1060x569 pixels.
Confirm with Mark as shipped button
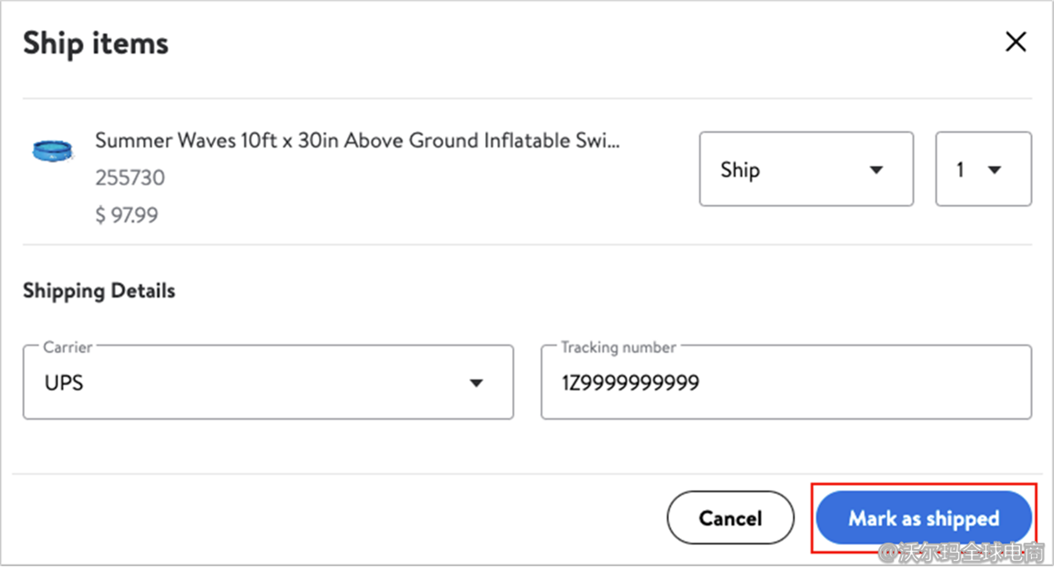tap(923, 518)
